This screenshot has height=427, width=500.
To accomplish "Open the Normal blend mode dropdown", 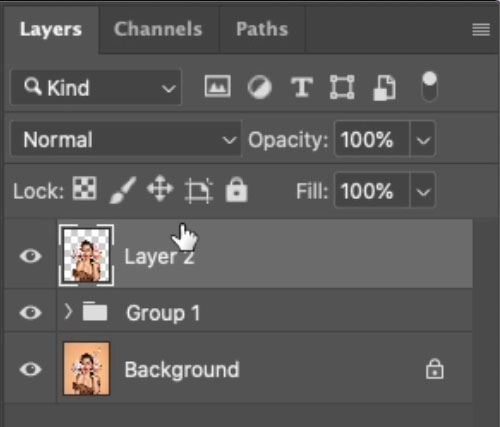I will click(x=126, y=139).
